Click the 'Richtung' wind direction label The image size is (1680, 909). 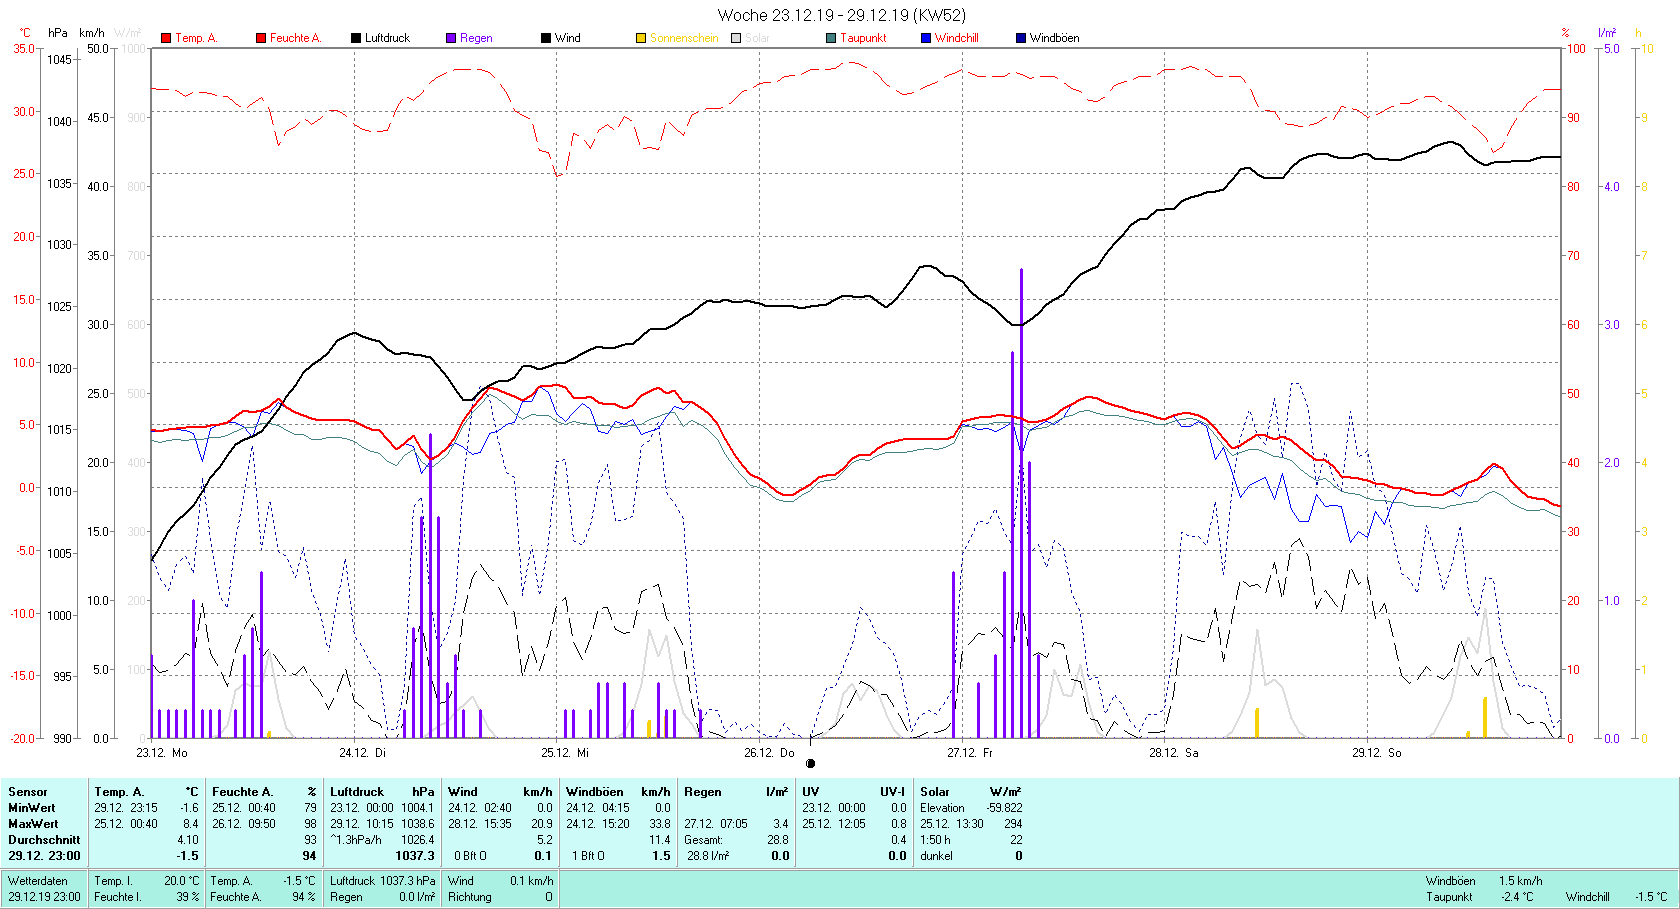pos(469,897)
